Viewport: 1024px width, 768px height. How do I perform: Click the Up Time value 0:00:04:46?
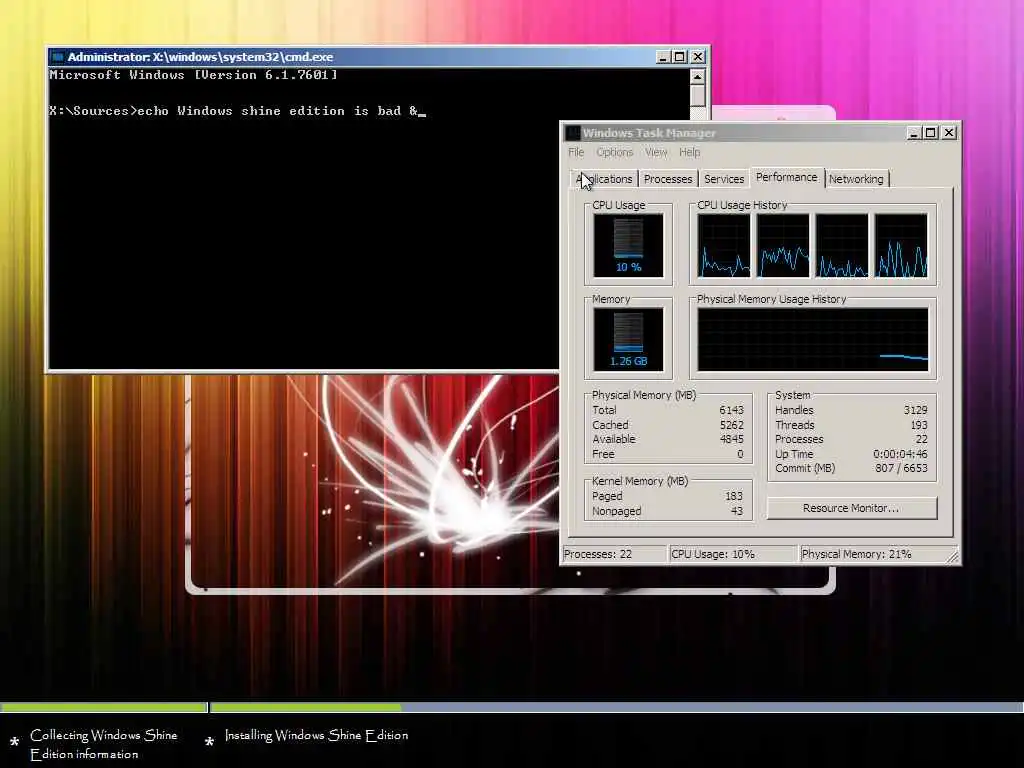pos(900,454)
